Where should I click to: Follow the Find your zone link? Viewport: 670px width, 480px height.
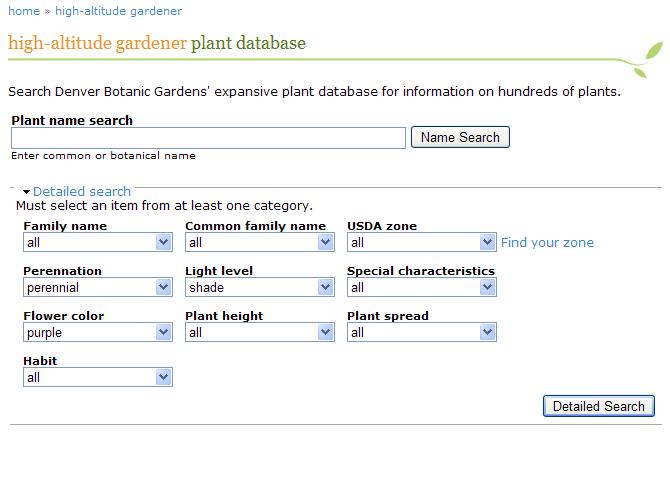tap(547, 242)
